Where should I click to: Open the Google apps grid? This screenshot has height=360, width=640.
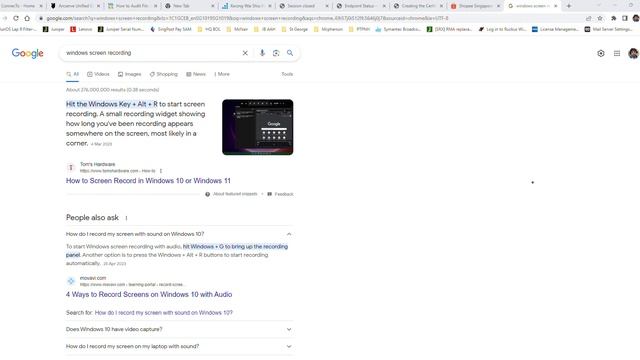tap(617, 53)
